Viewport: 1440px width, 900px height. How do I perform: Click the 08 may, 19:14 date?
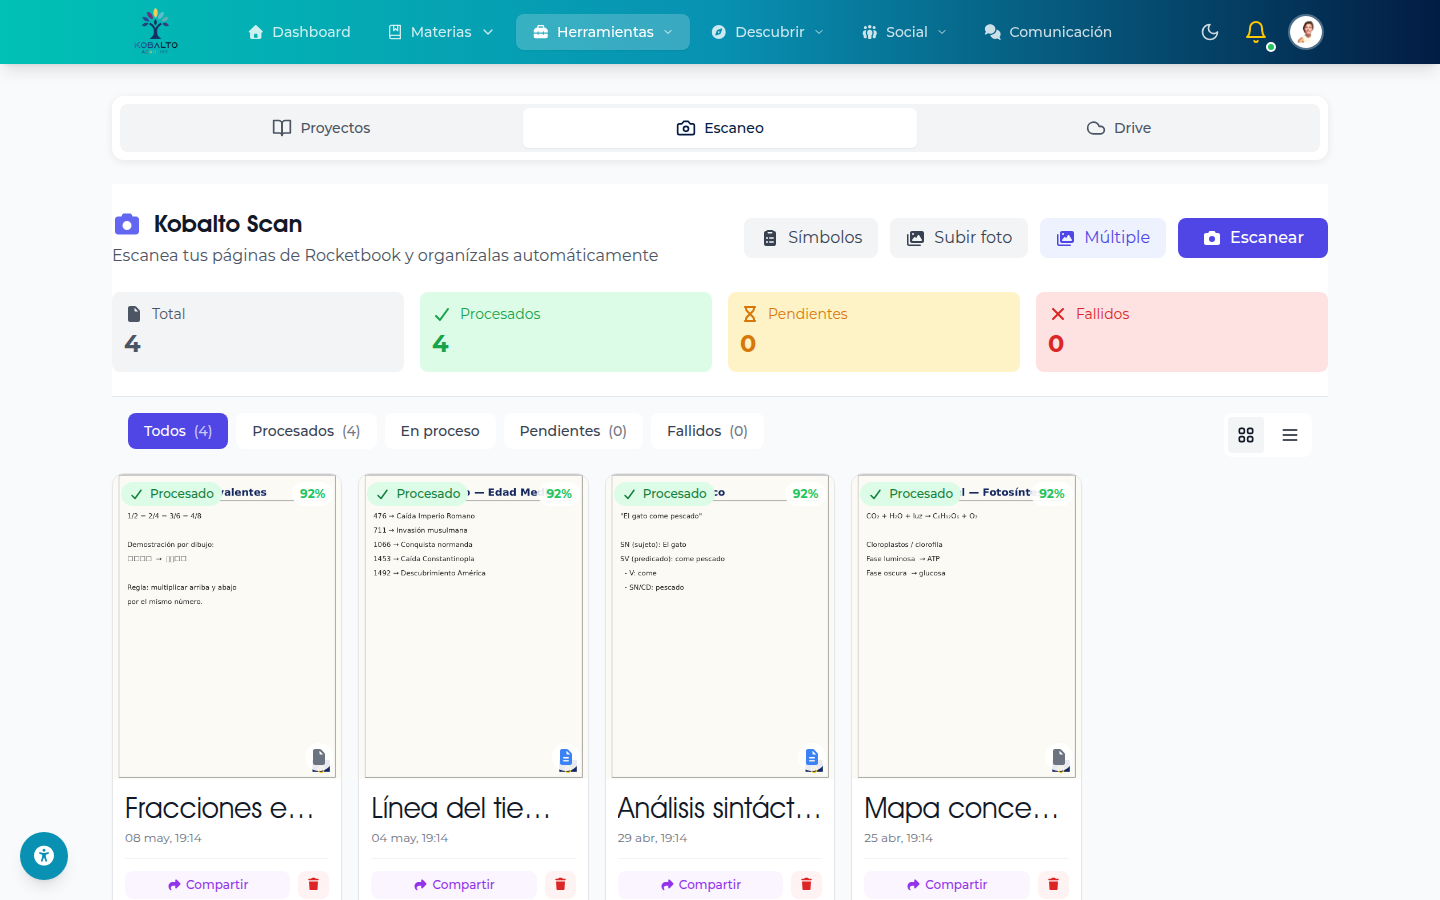click(x=163, y=838)
